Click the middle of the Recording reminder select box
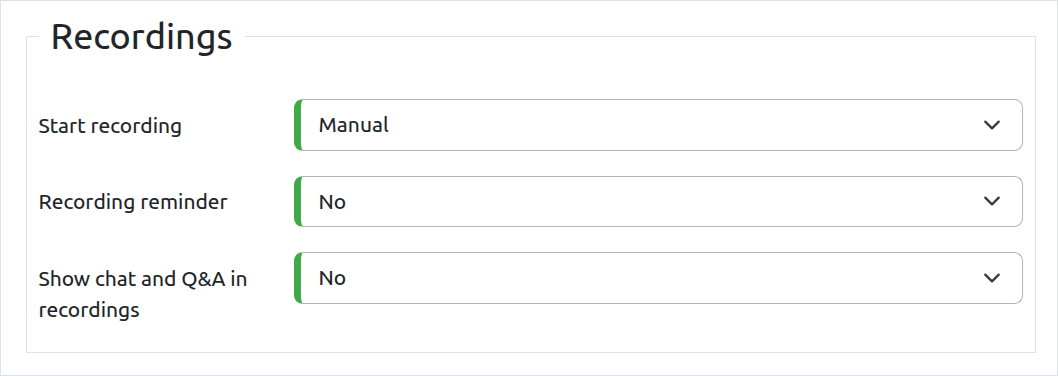Screen dimensions: 1058x376 click(x=659, y=201)
